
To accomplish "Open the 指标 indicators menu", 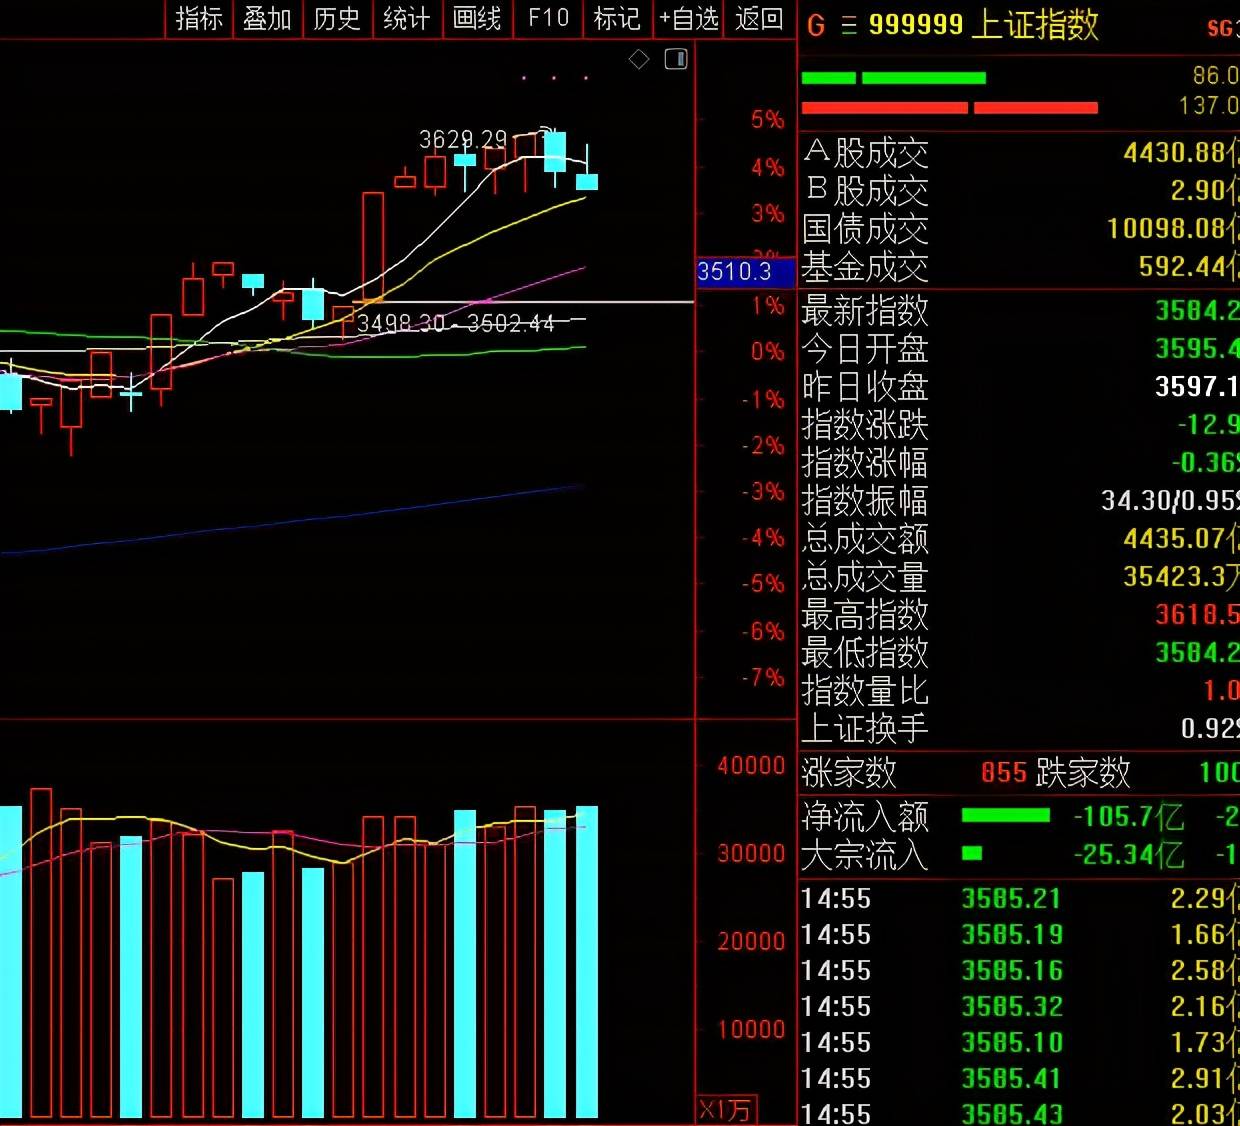I will click(199, 19).
